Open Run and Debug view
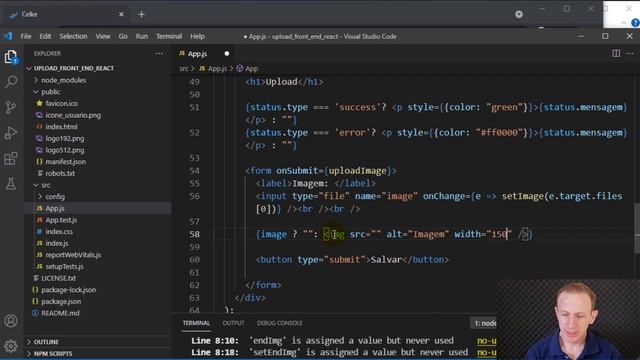 [x=11, y=133]
